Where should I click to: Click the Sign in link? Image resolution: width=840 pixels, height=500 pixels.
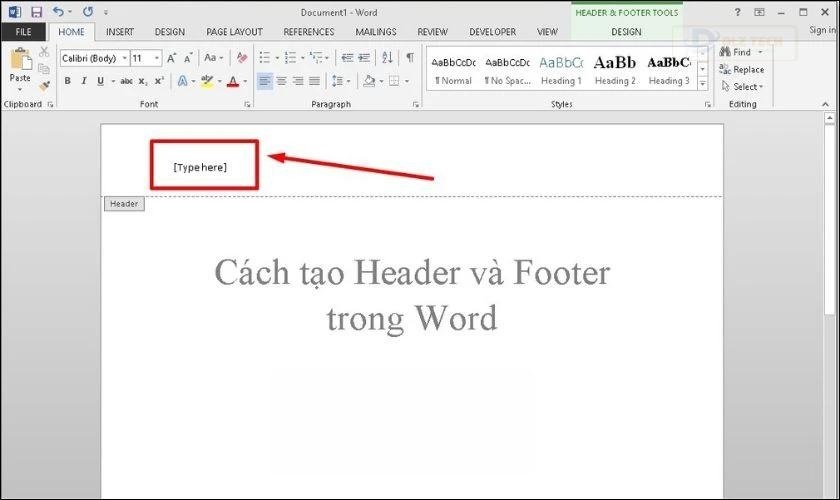[x=823, y=31]
